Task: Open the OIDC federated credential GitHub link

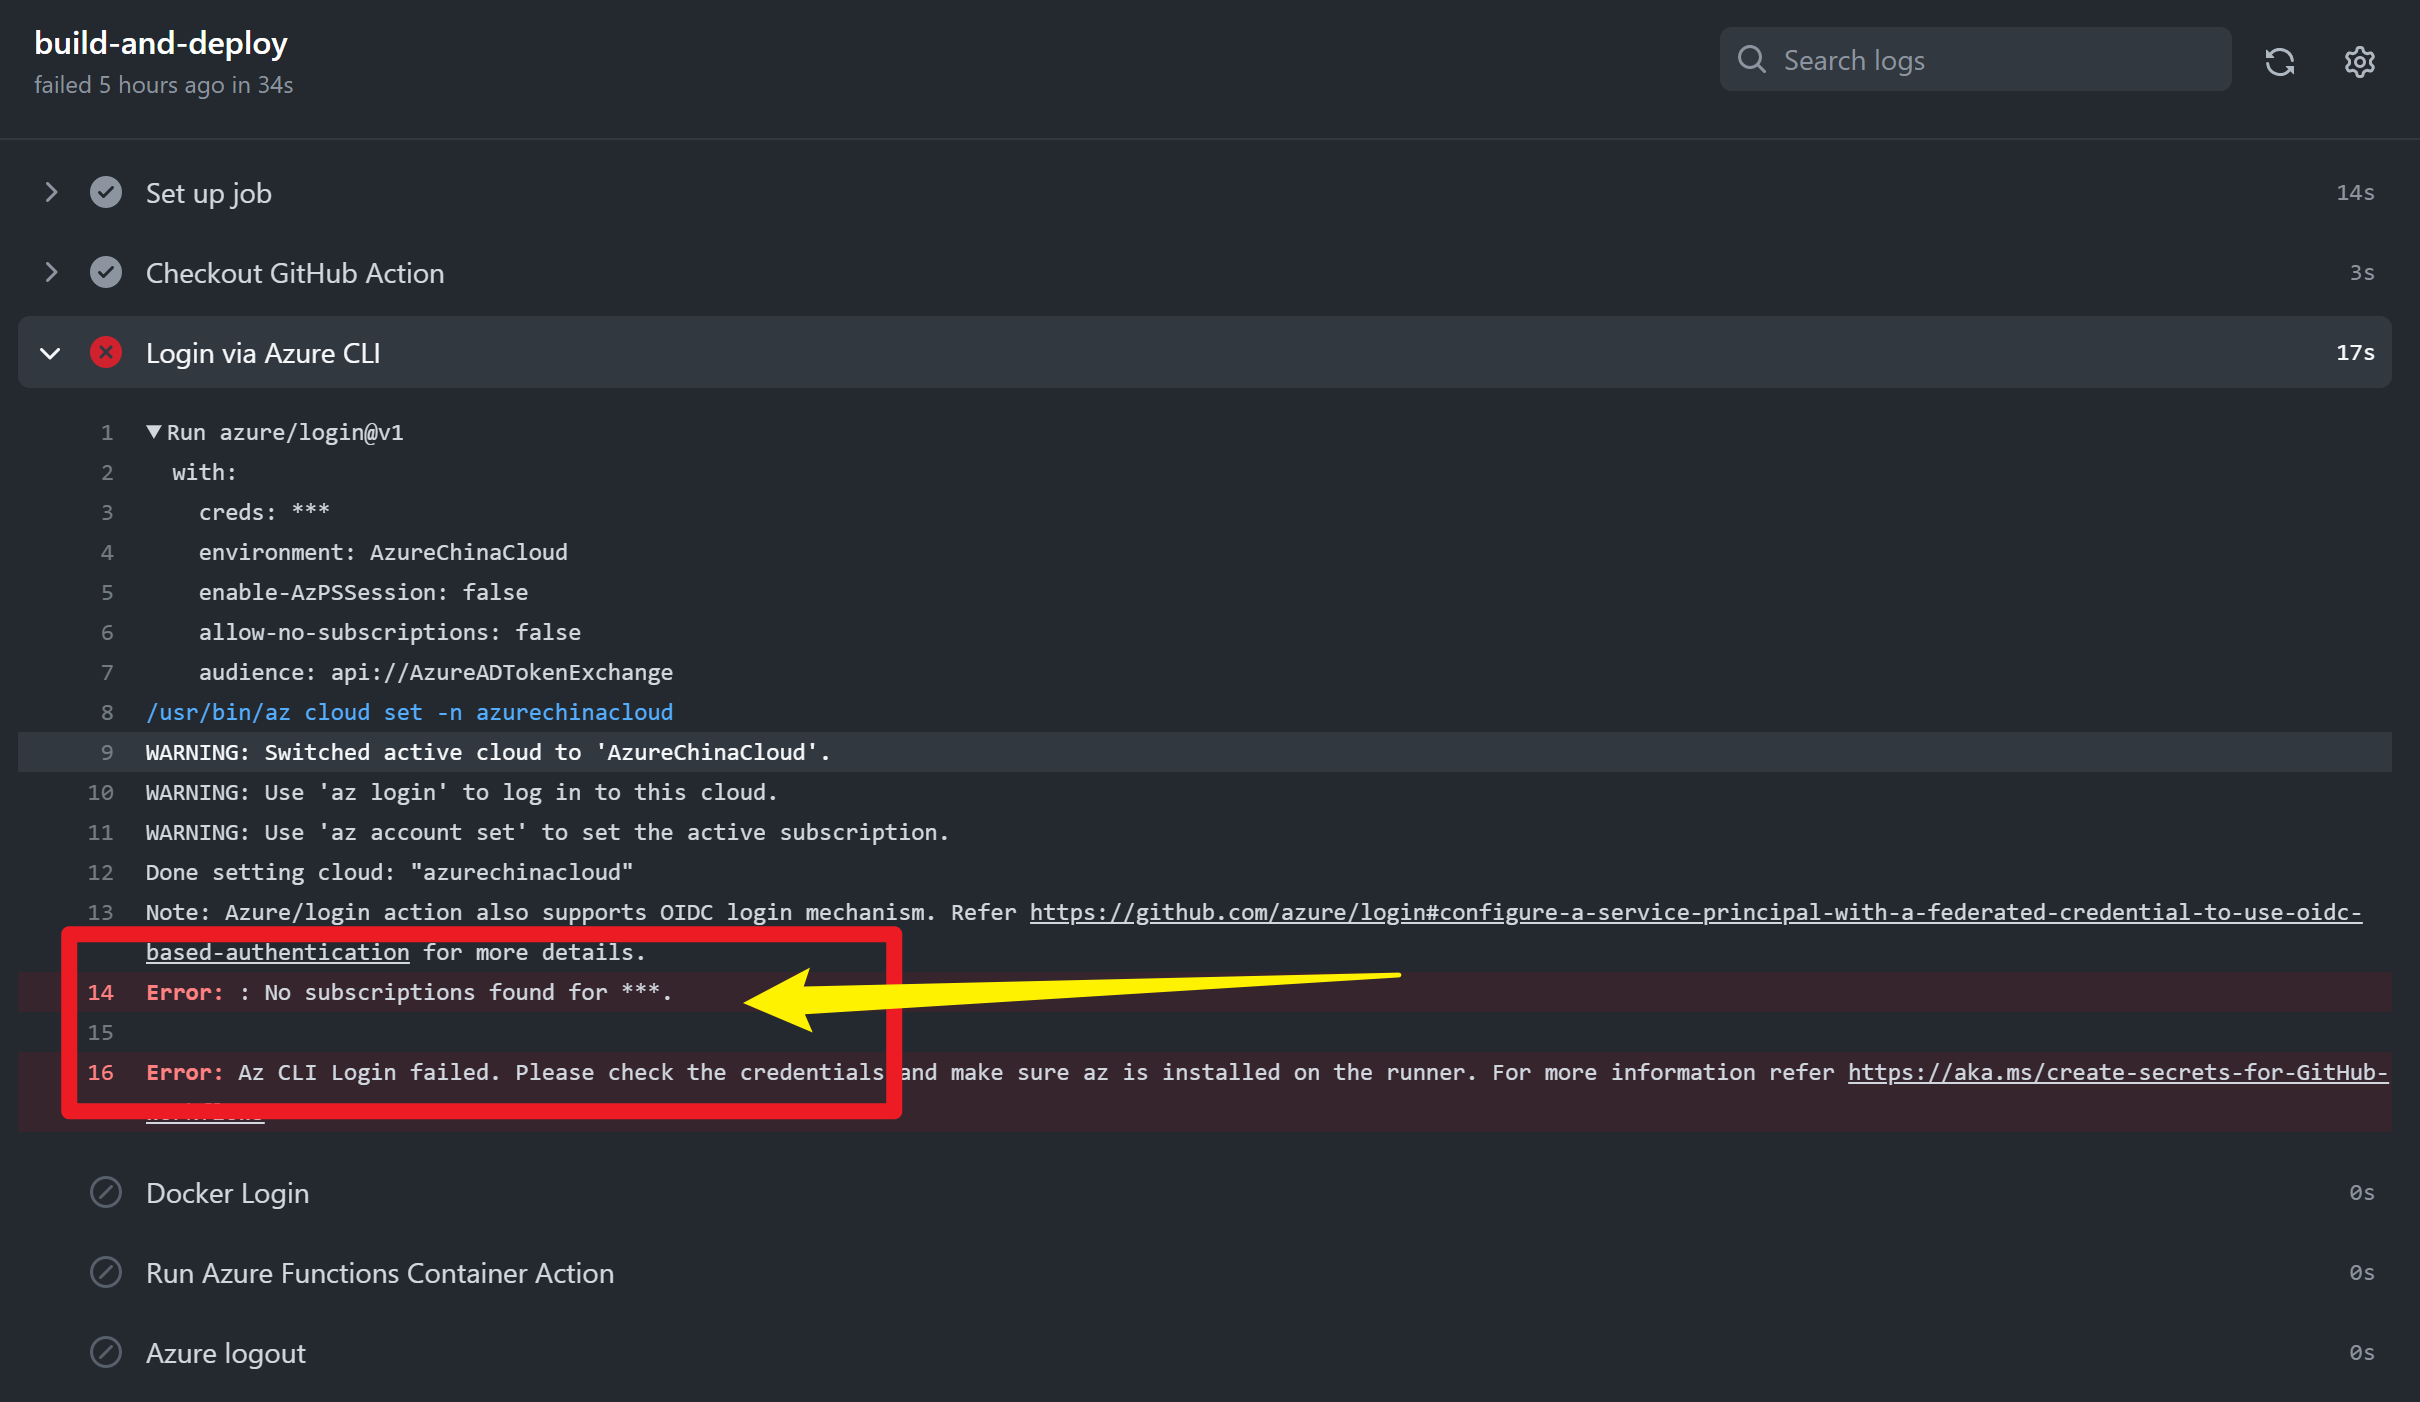Action: click(1694, 912)
